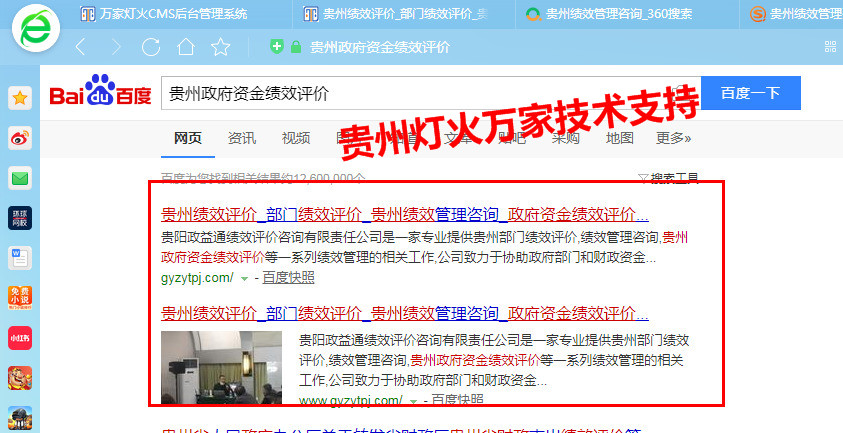Open the green mail icon in sidebar
843x433 pixels.
[x=20, y=178]
